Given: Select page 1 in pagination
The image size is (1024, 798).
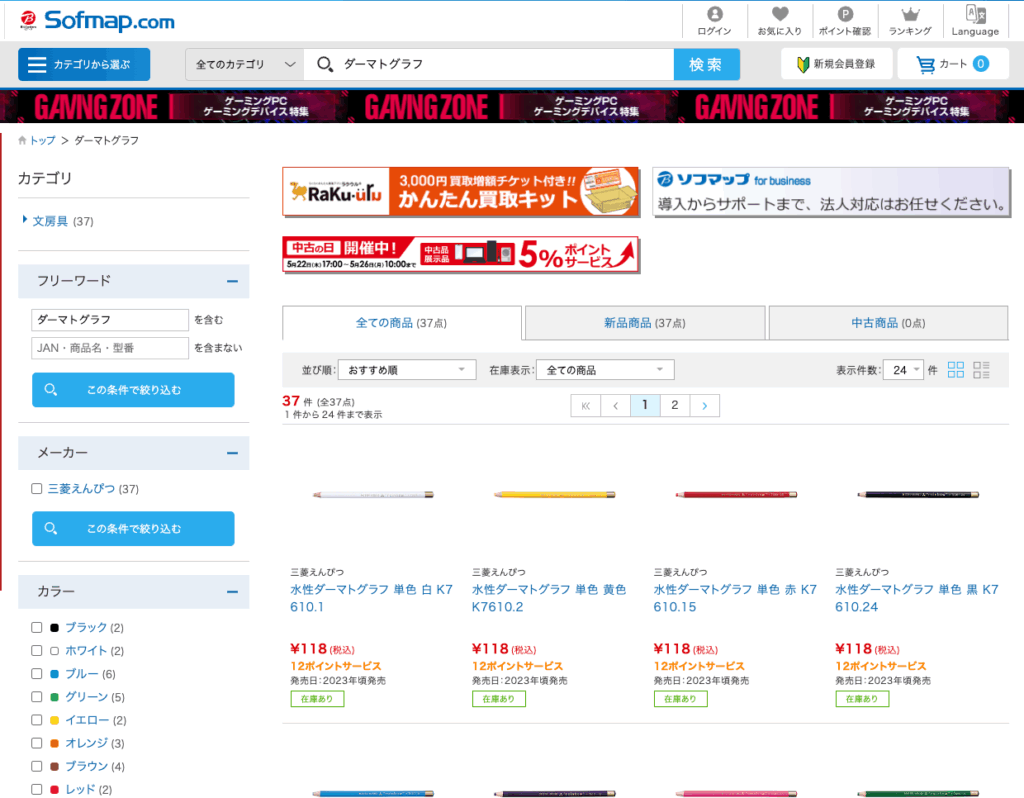Looking at the screenshot, I should click(x=645, y=406).
